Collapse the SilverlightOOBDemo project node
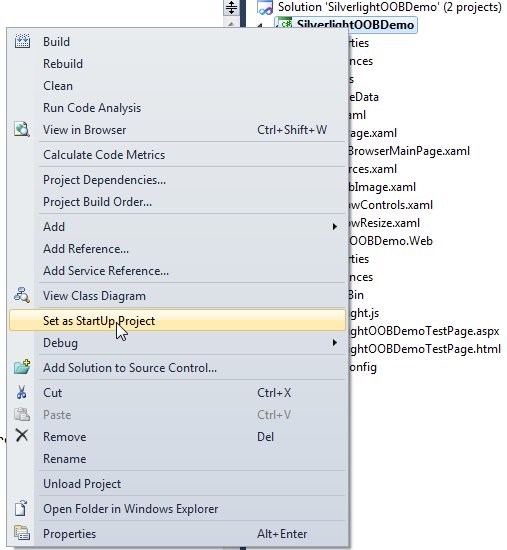The width and height of the screenshot is (507, 550). click(x=260, y=26)
